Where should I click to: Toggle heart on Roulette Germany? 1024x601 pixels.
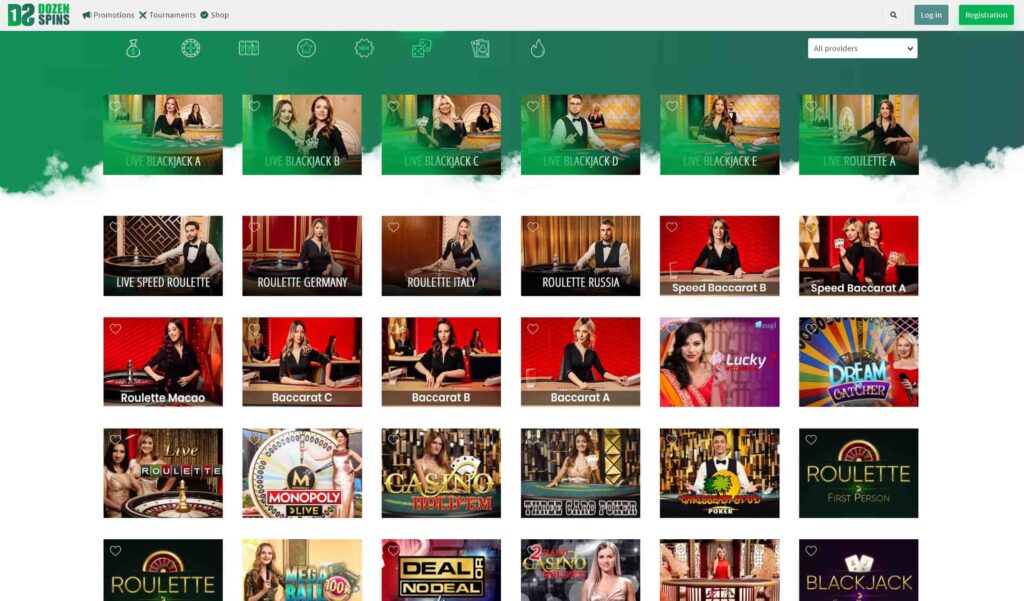[255, 227]
